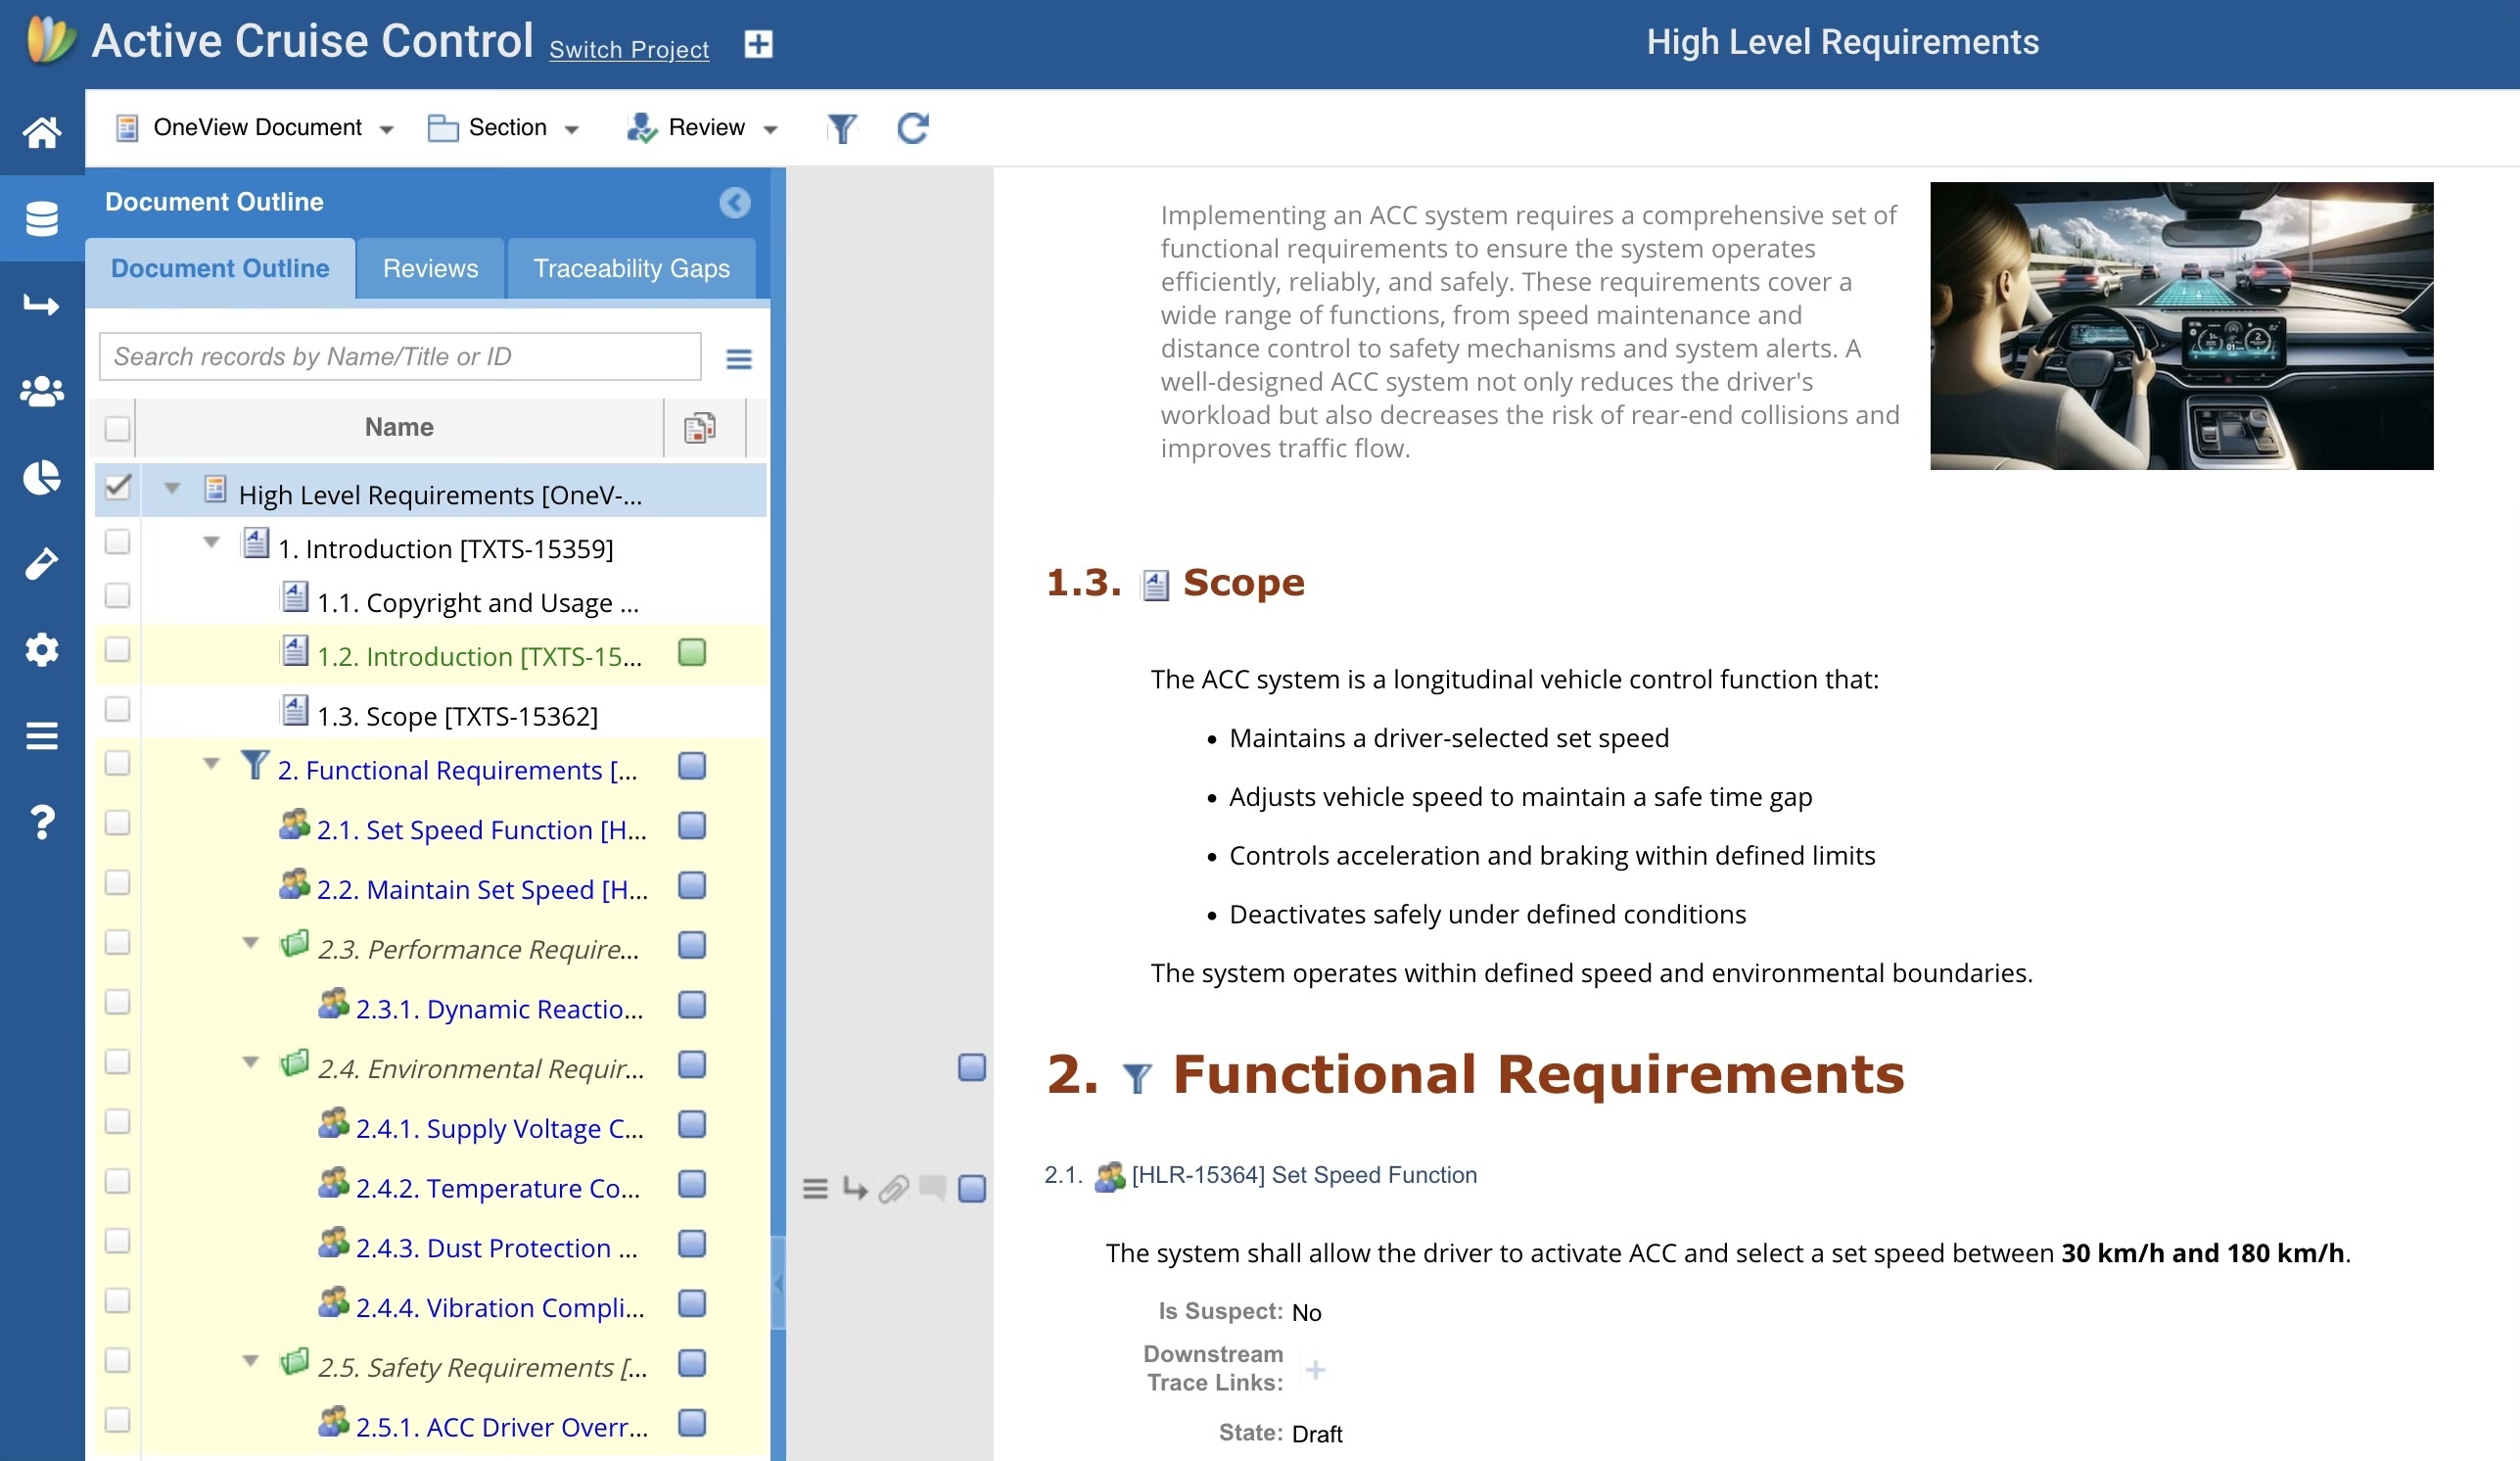Switch to the Traceability Gaps tab
This screenshot has width=2520, height=1461.
[x=631, y=268]
